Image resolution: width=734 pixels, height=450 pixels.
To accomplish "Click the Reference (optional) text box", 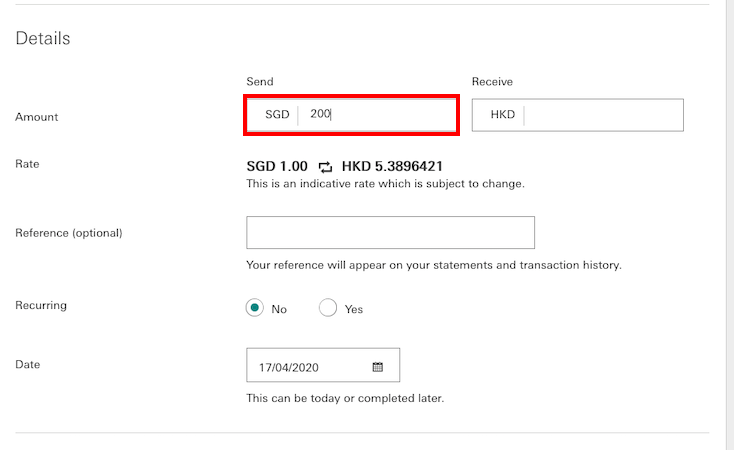I will [390, 232].
